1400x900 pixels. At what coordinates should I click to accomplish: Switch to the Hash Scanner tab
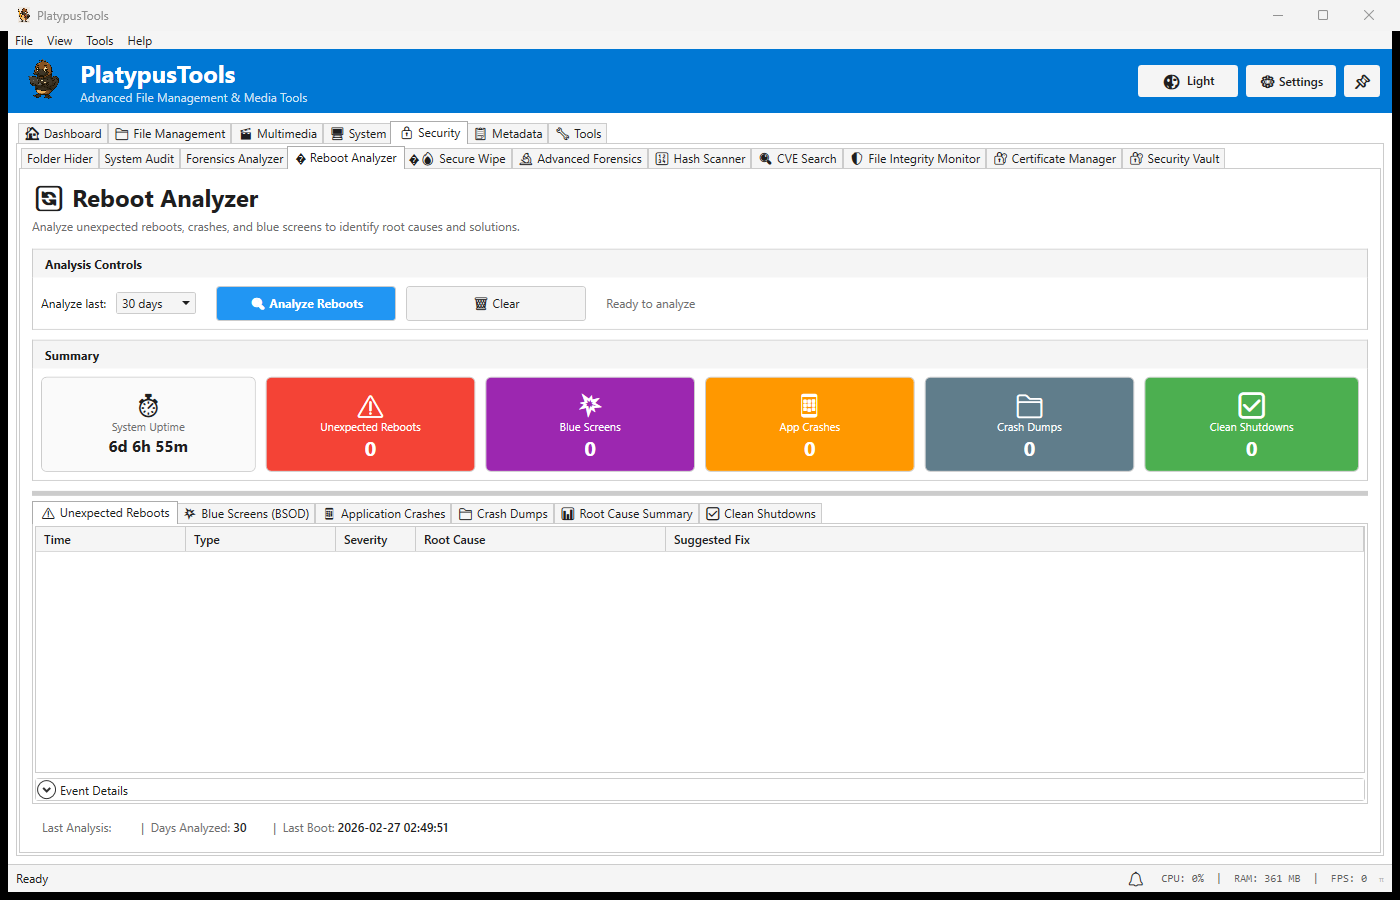pos(700,159)
